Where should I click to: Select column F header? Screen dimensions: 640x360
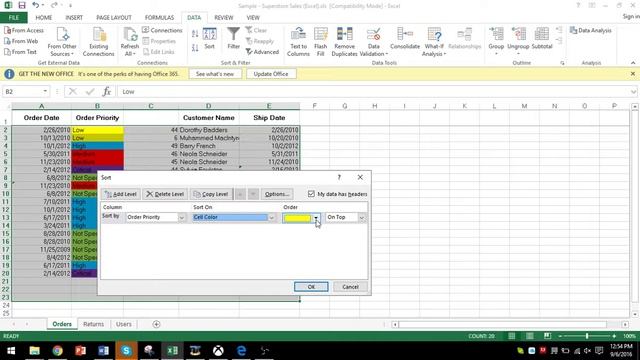point(314,106)
